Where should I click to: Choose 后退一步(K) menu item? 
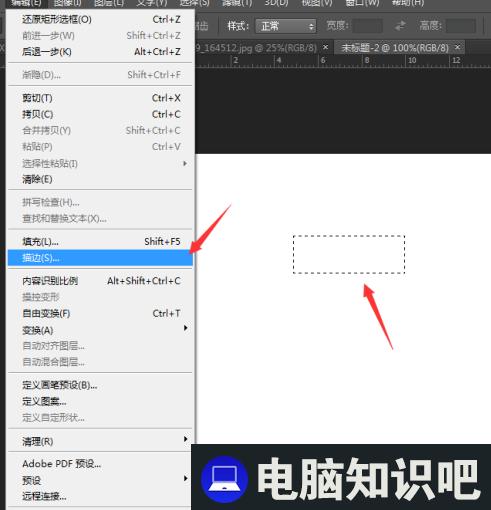tap(100, 52)
